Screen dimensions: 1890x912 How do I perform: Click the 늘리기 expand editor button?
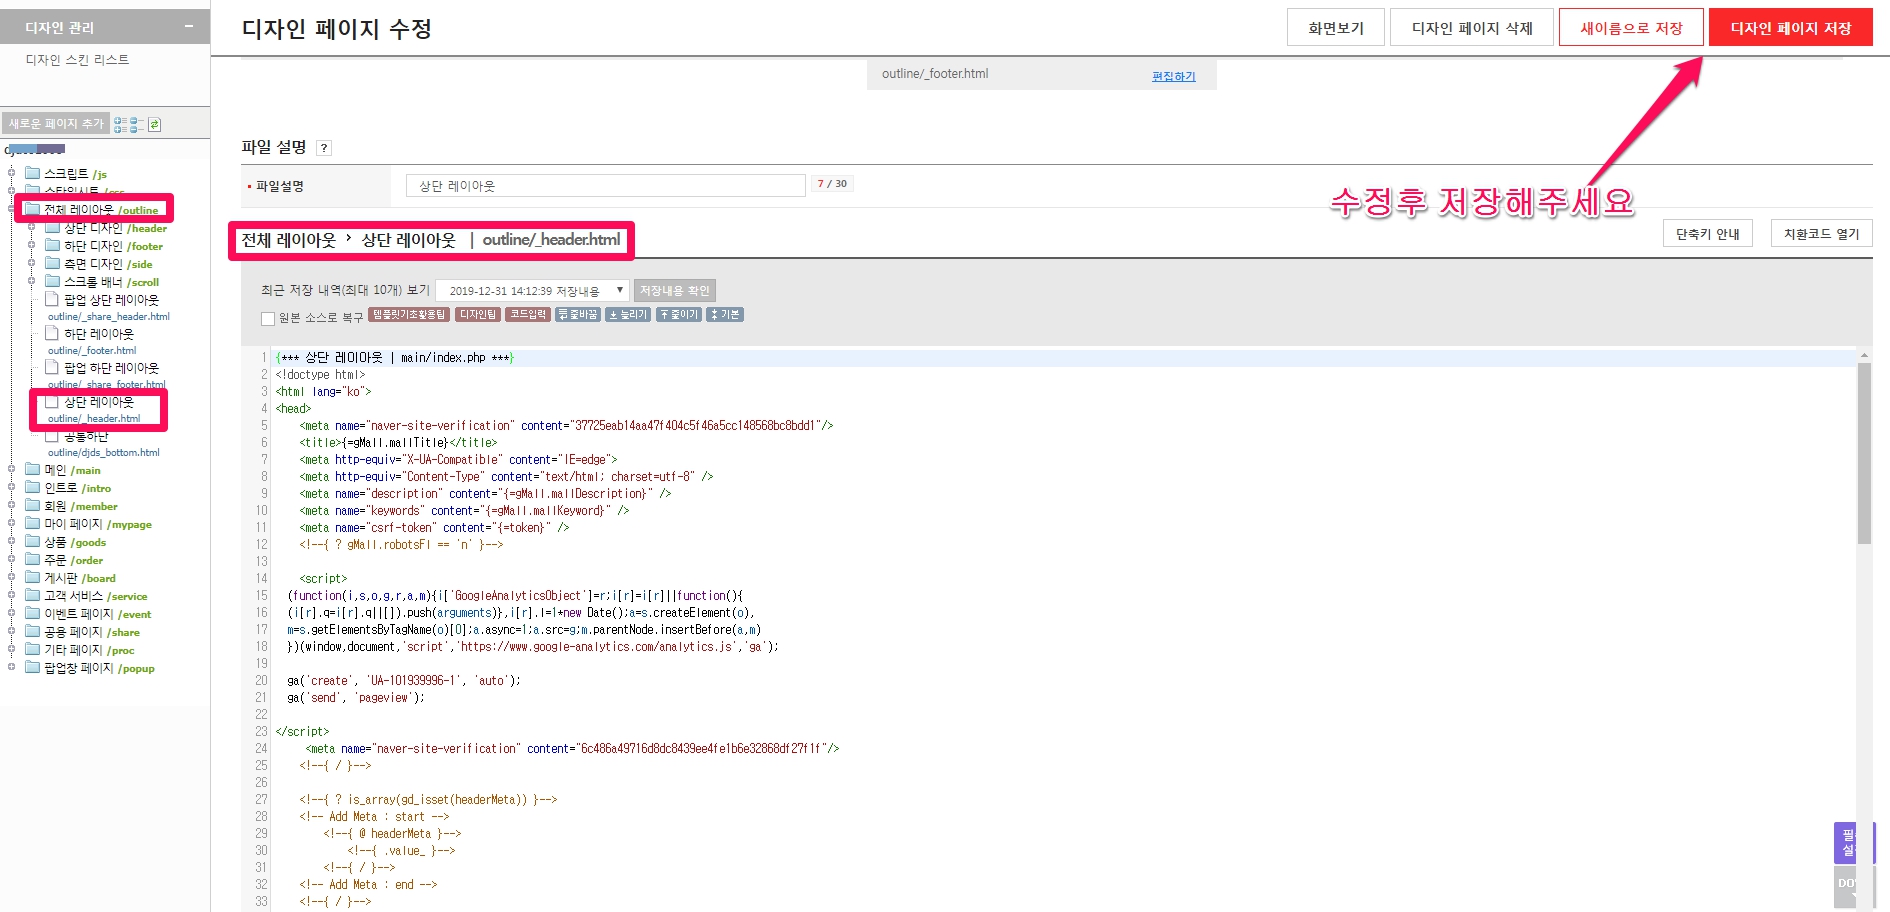click(628, 315)
